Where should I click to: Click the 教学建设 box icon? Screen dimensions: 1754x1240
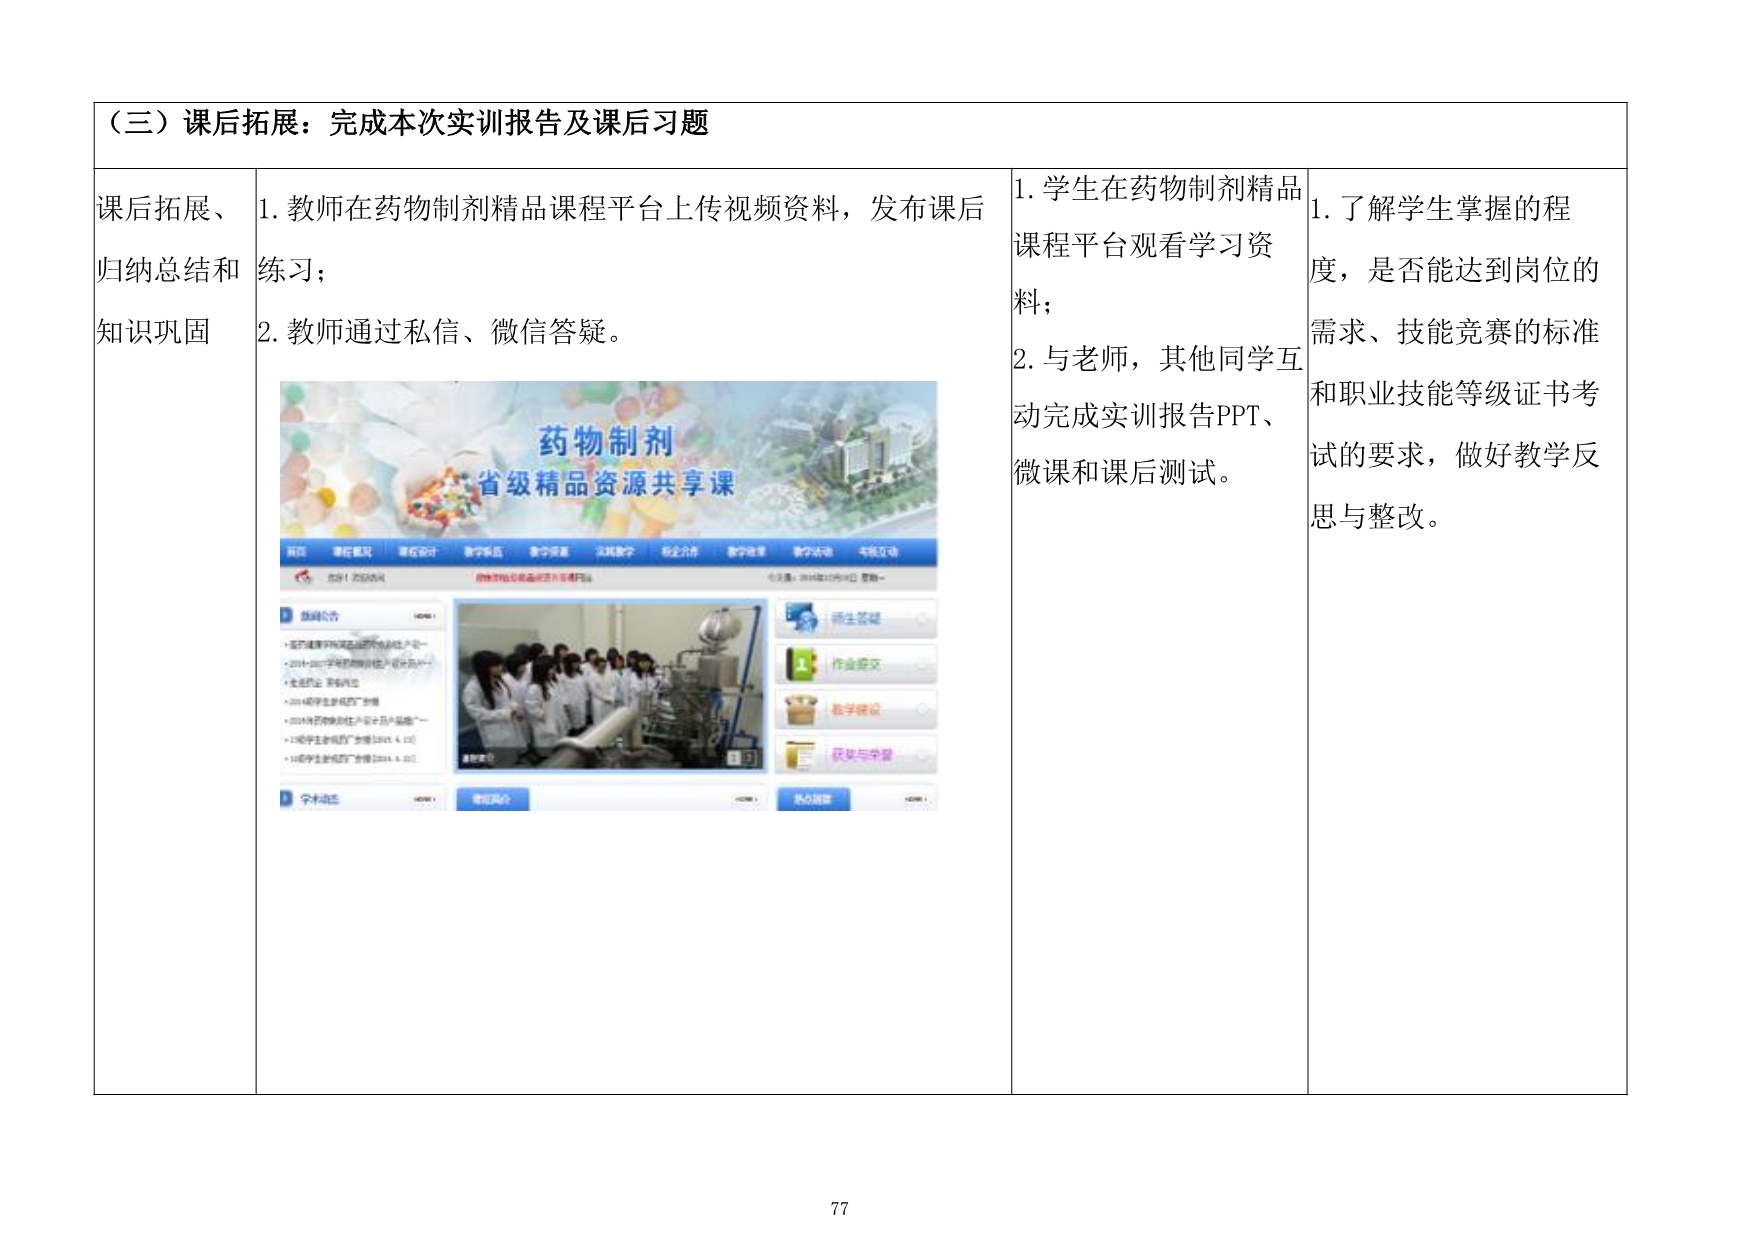802,709
